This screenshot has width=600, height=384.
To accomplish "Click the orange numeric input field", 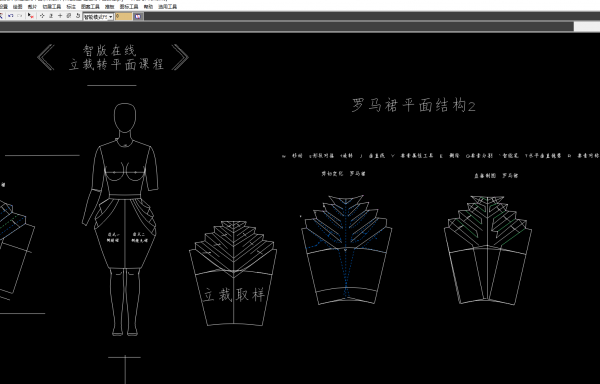I will (x=124, y=16).
